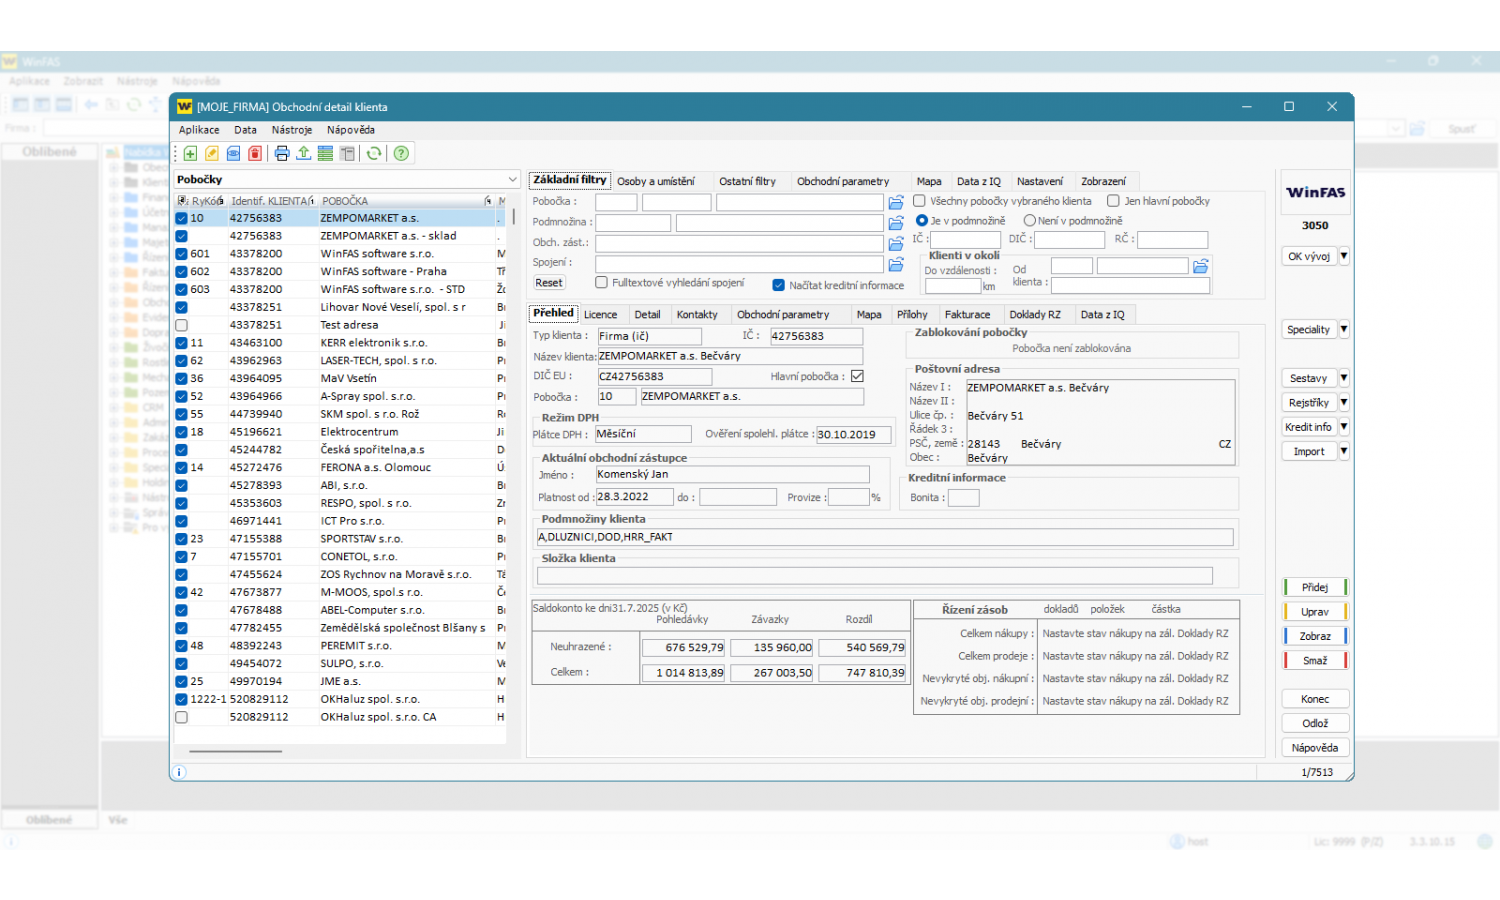Click the blue view record toolbar icon

pos(233,154)
